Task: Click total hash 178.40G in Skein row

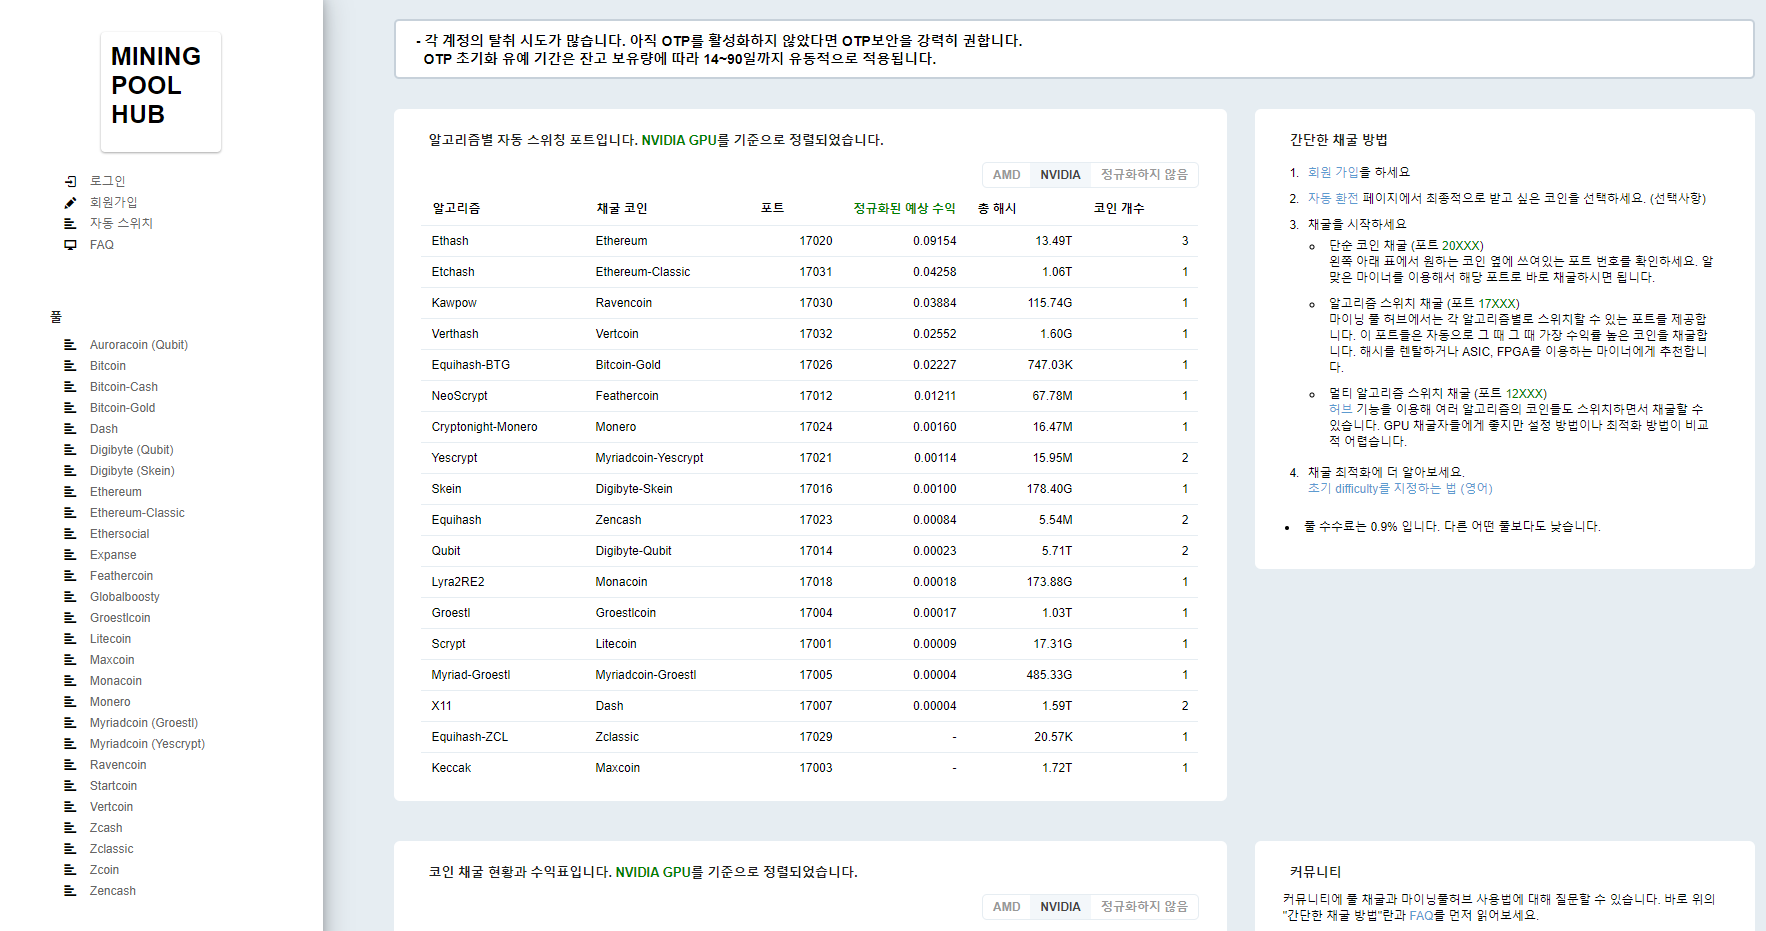Action: coord(1049,489)
